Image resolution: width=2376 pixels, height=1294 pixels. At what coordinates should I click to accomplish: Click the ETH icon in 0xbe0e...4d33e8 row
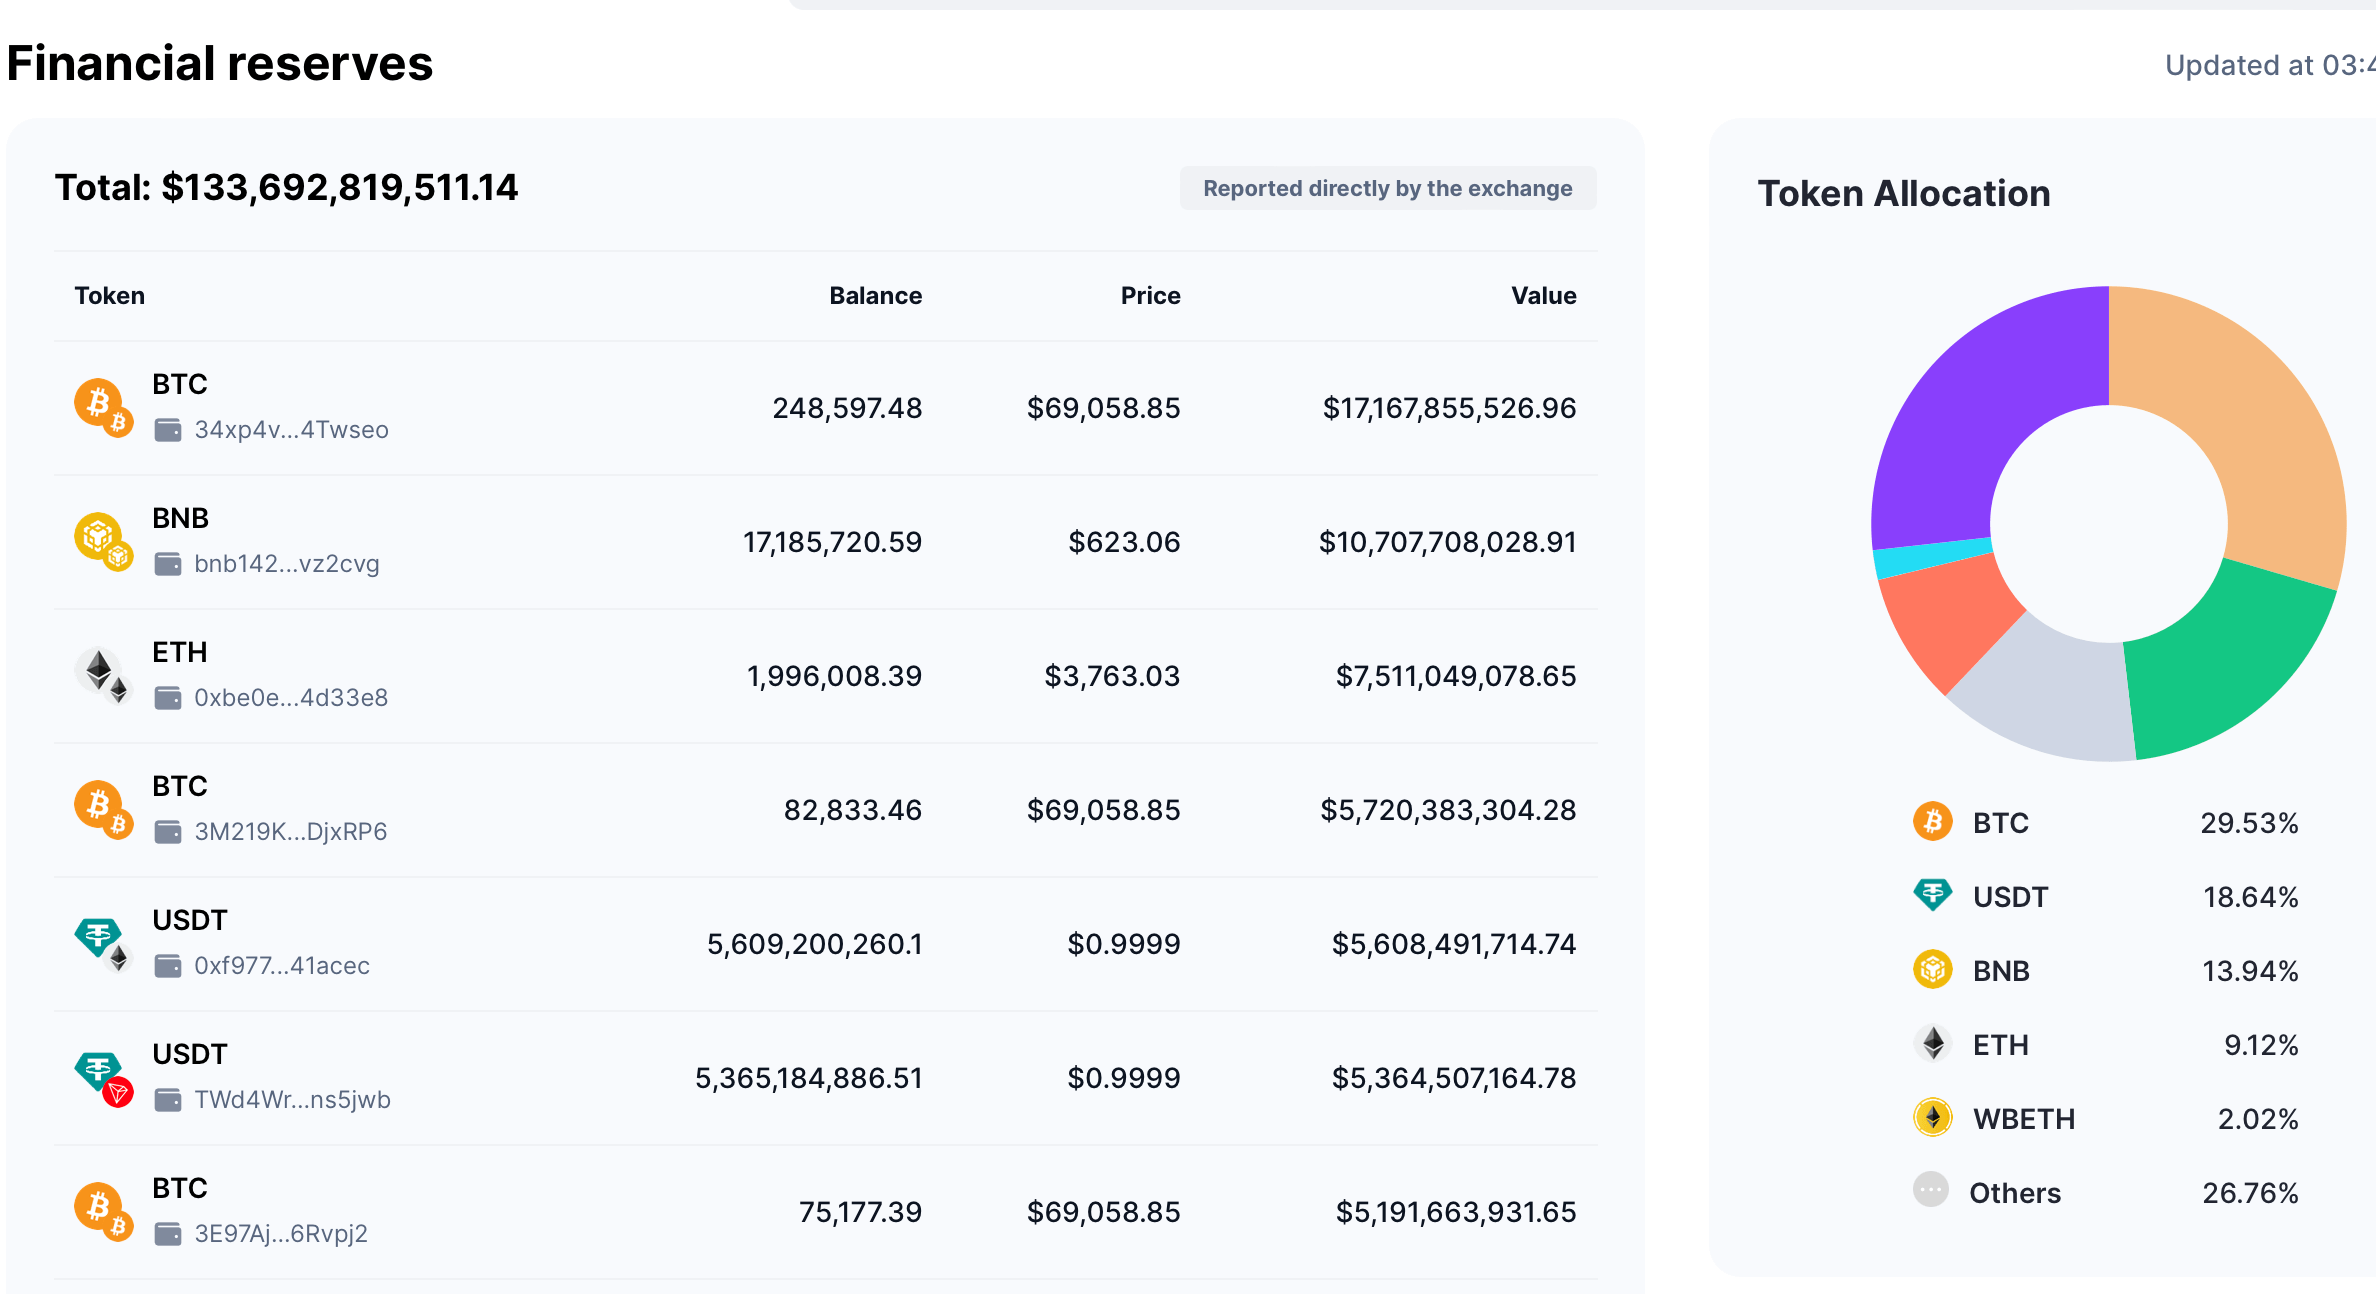(103, 675)
